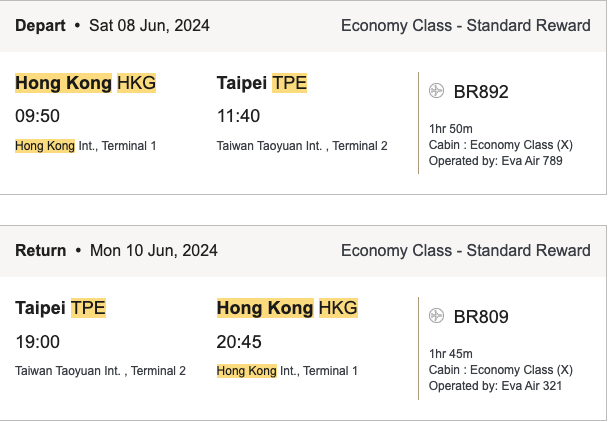
Task: Click the 11:40 arrival time
Action: [x=238, y=116]
